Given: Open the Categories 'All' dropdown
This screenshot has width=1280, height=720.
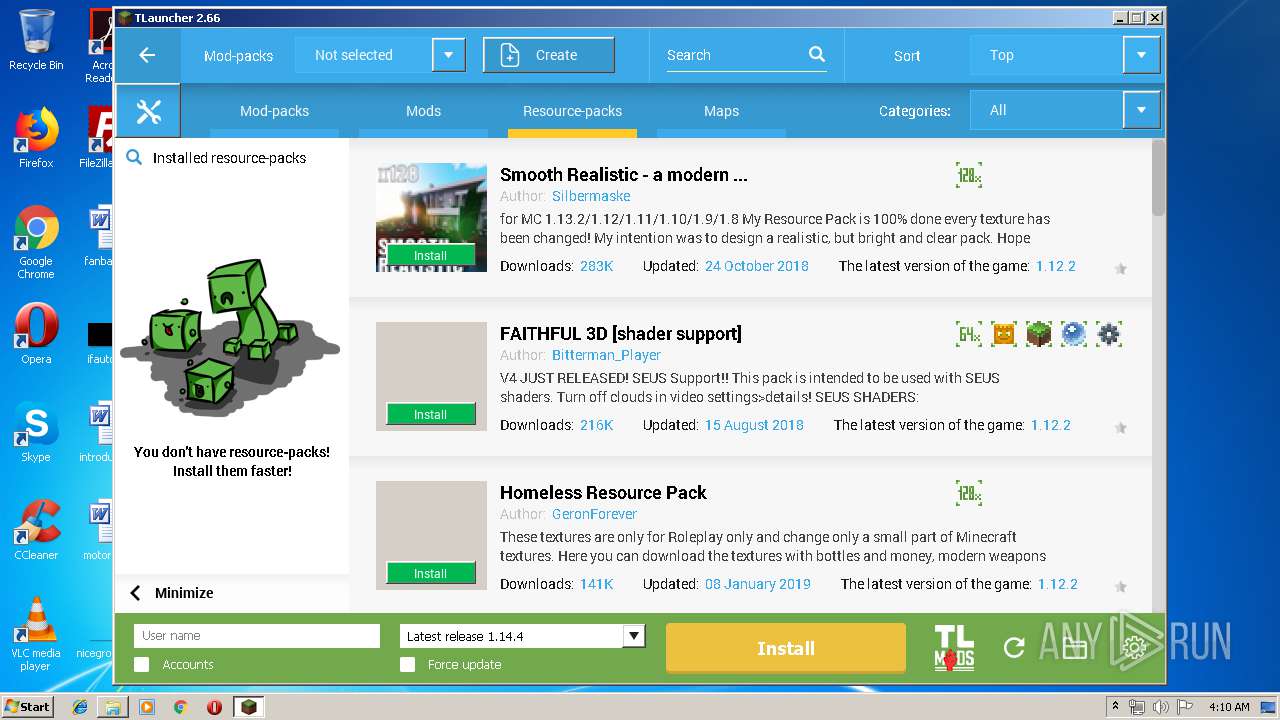Looking at the screenshot, I should coord(1141,111).
